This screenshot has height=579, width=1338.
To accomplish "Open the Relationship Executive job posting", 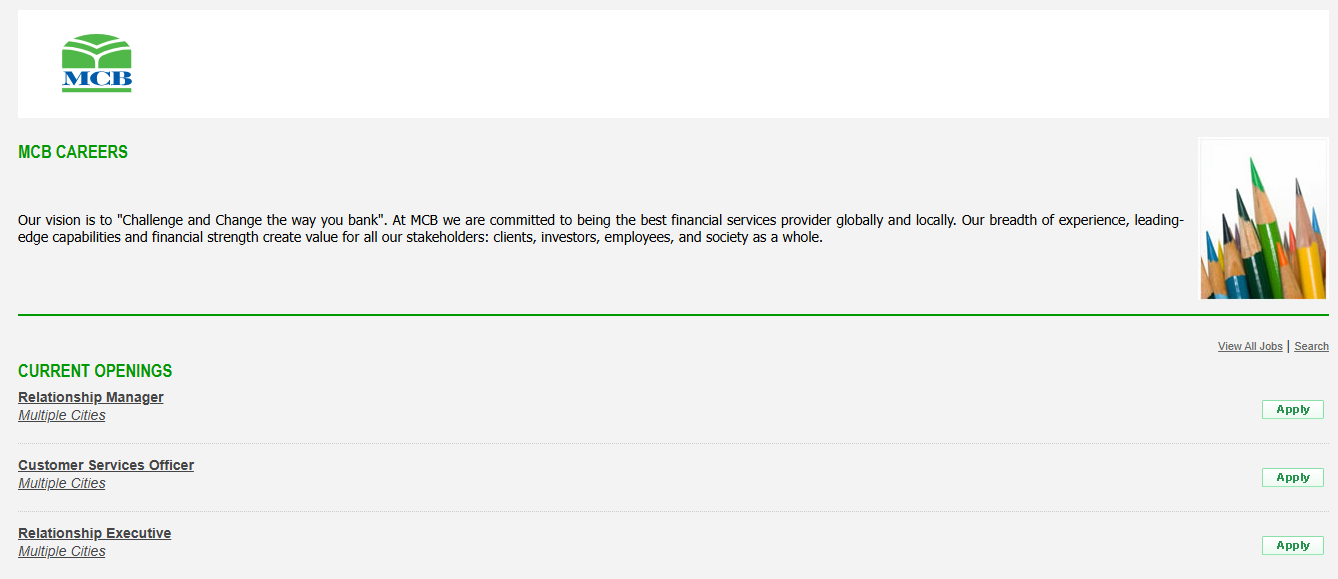I will 95,533.
